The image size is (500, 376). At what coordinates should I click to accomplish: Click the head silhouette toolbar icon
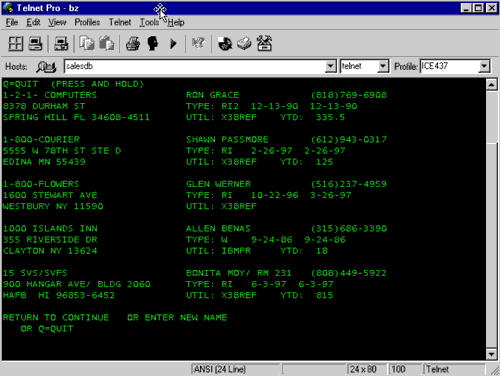pyautogui.click(x=153, y=44)
